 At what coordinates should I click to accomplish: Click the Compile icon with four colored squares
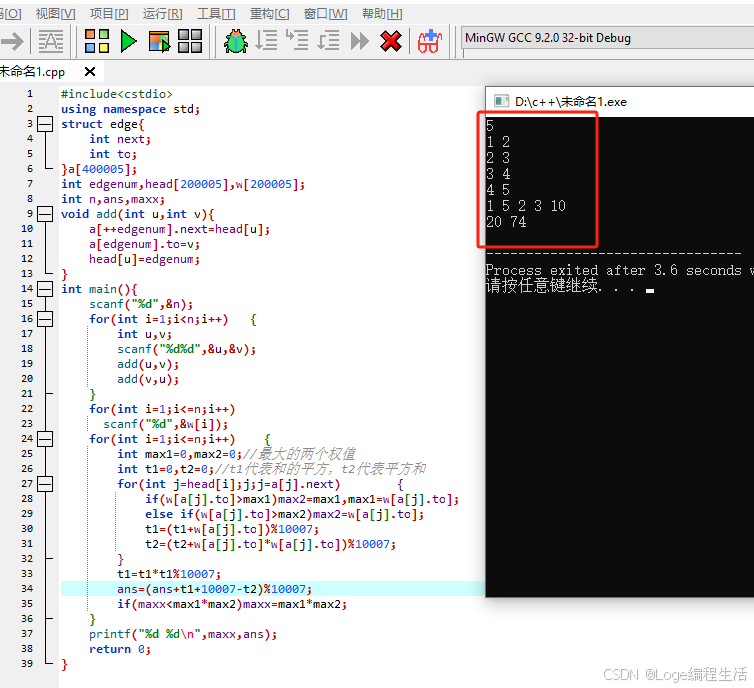tap(97, 41)
